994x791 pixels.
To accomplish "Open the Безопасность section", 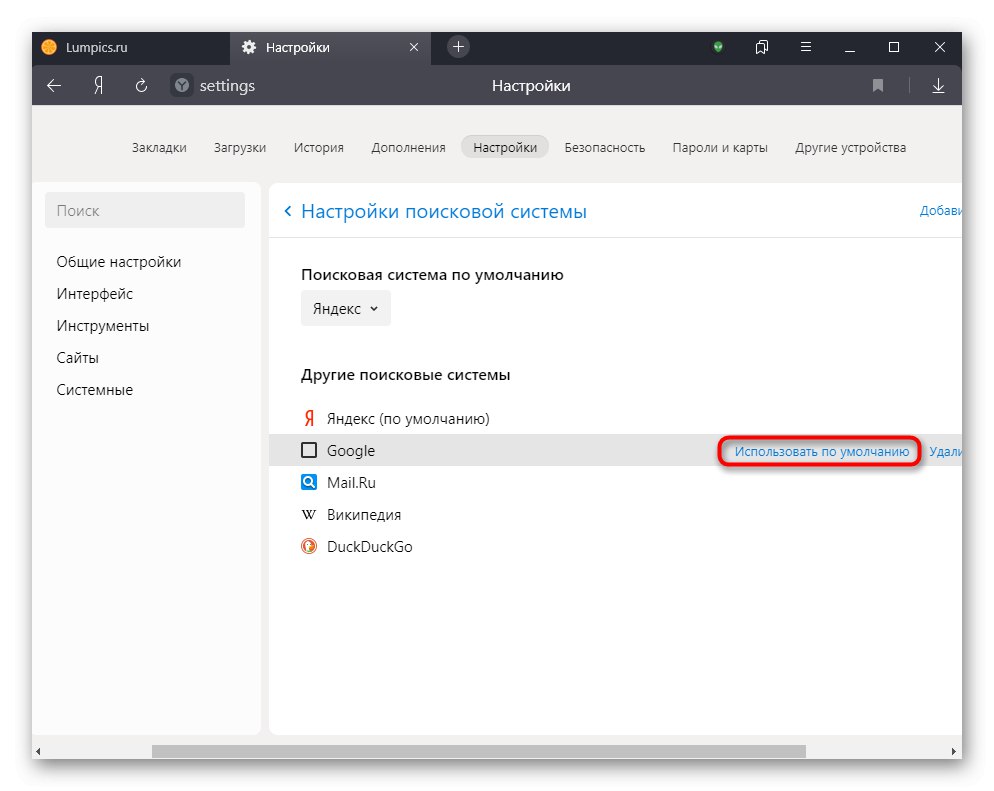I will tap(604, 146).
